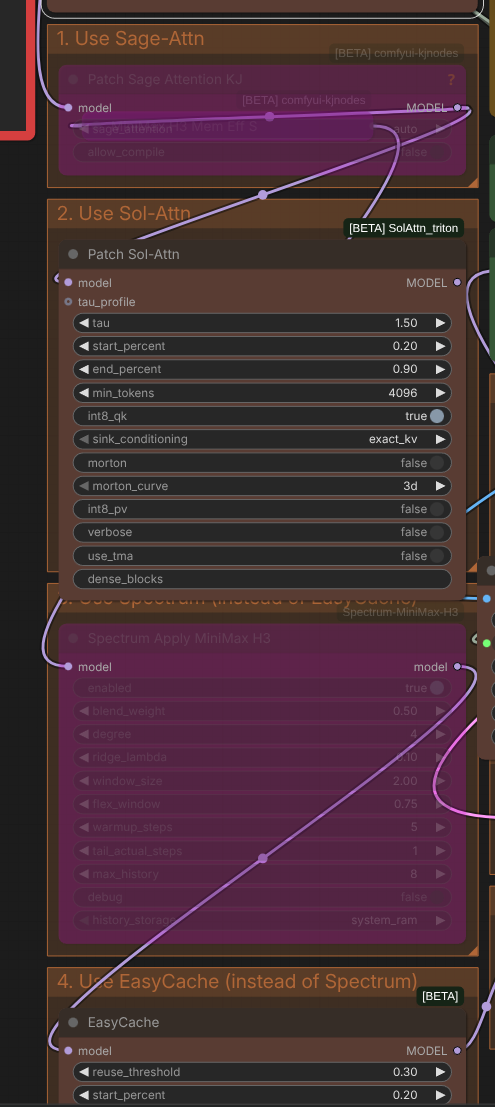This screenshot has height=1107, width=495.
Task: Click the collapse dot on Patch Sage Attention KJ node
Action: (x=73, y=79)
